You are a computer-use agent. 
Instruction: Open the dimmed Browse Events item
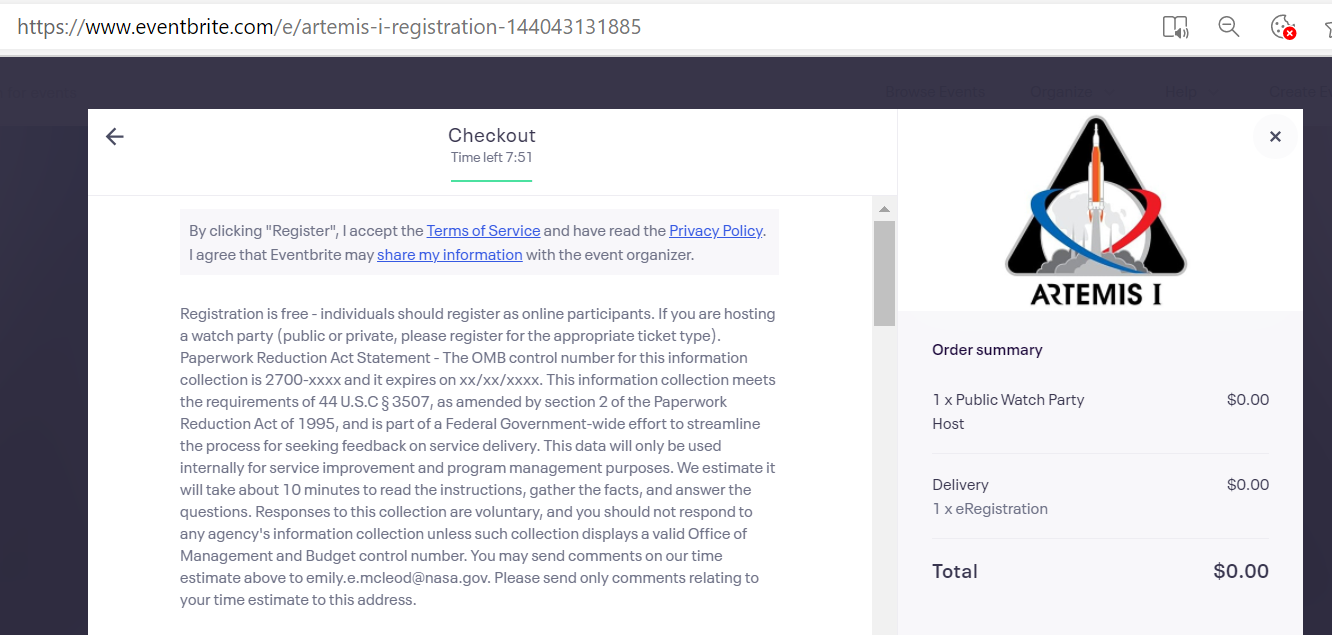[934, 92]
